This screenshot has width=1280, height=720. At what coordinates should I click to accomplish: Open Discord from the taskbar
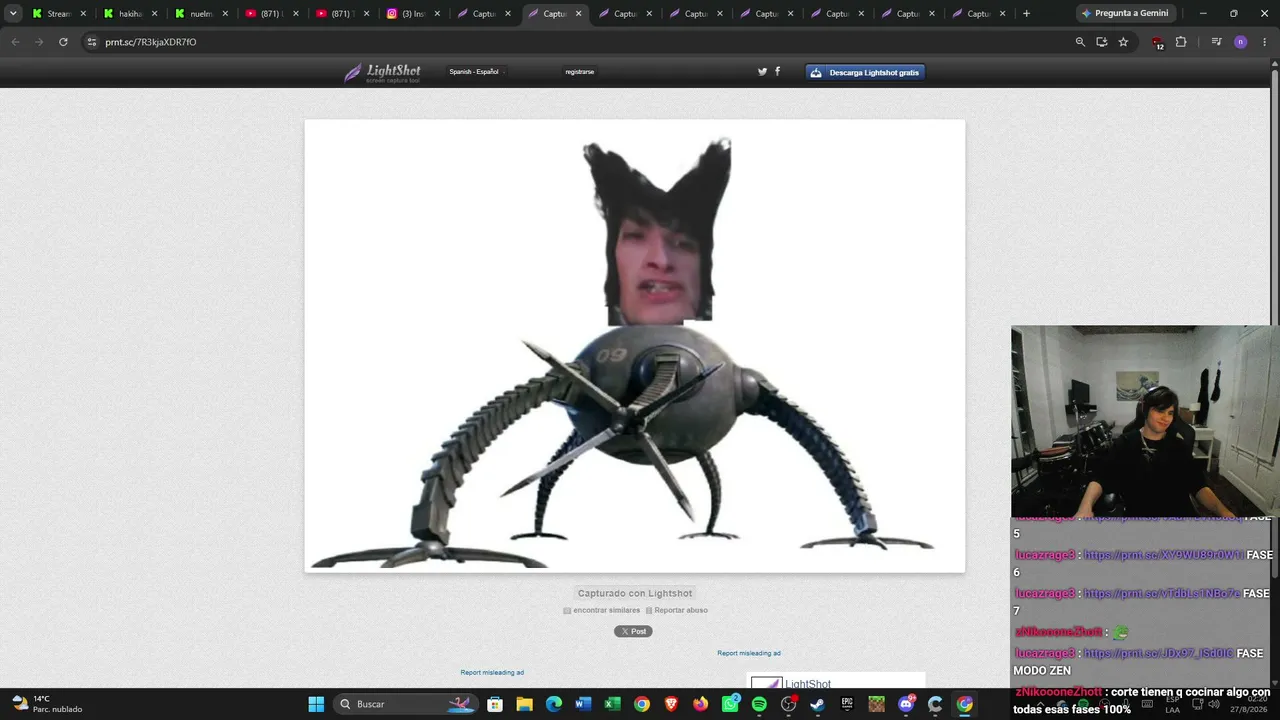tap(906, 704)
